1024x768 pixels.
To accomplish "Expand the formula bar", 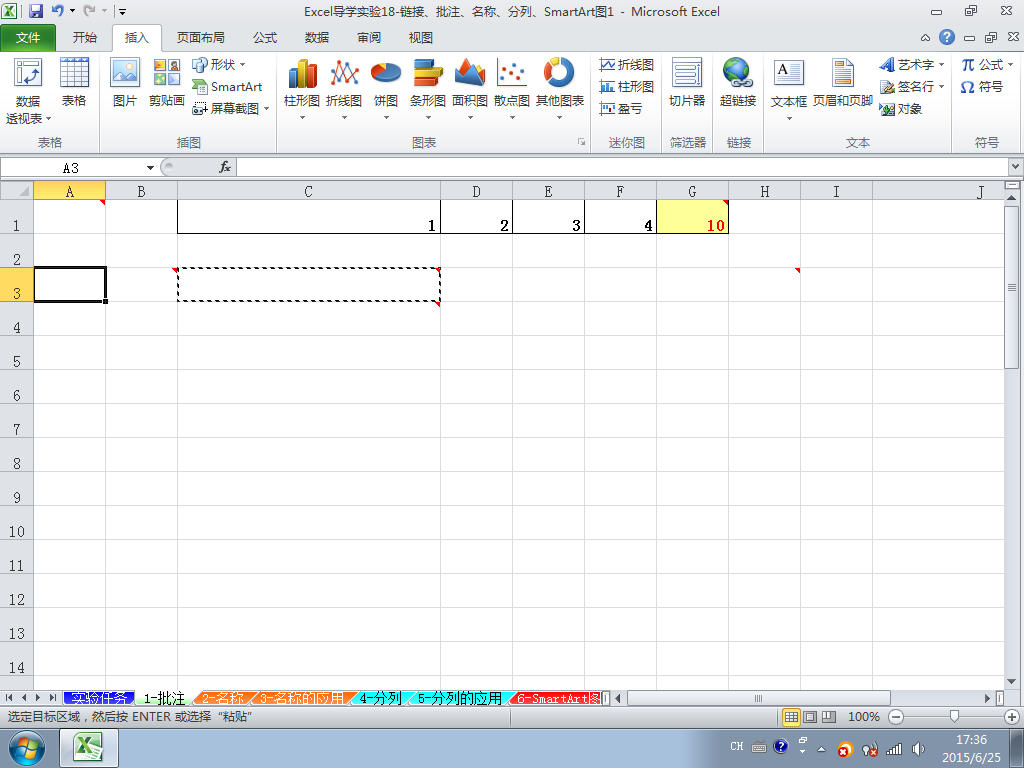I will point(1016,167).
